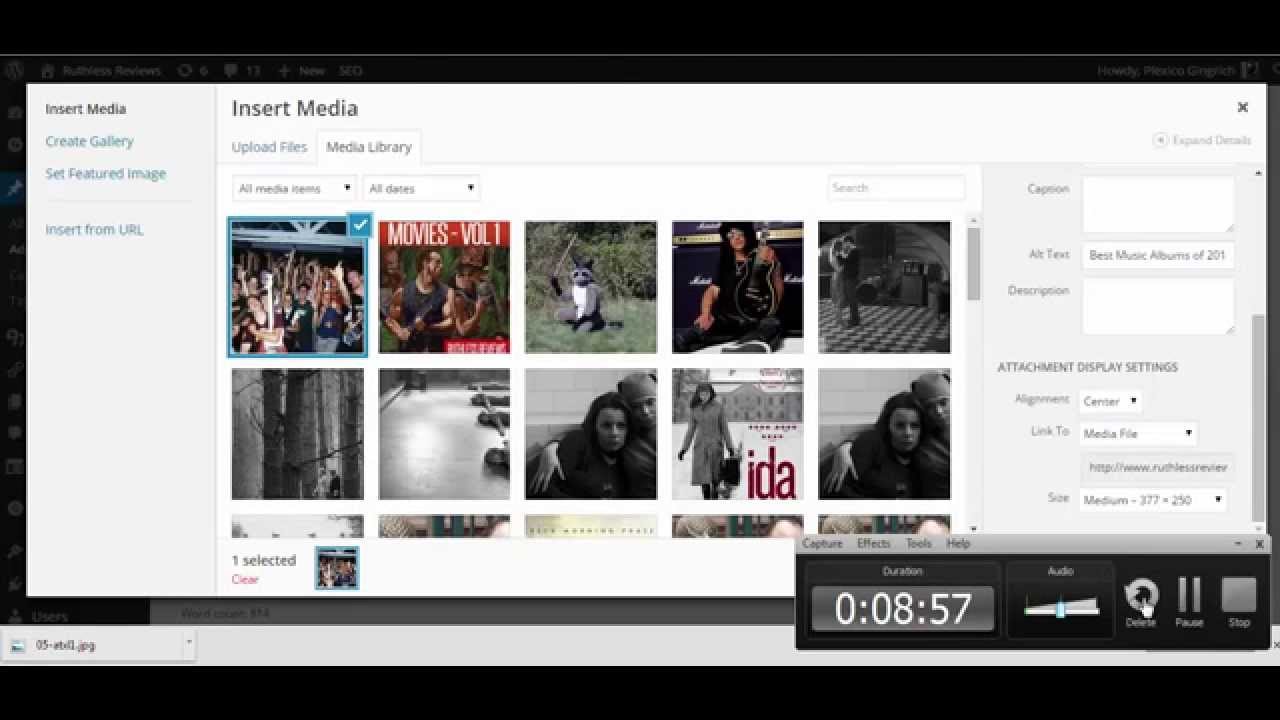Viewport: 1280px width, 720px height.
Task: Clear the current media selection
Action: tap(245, 579)
